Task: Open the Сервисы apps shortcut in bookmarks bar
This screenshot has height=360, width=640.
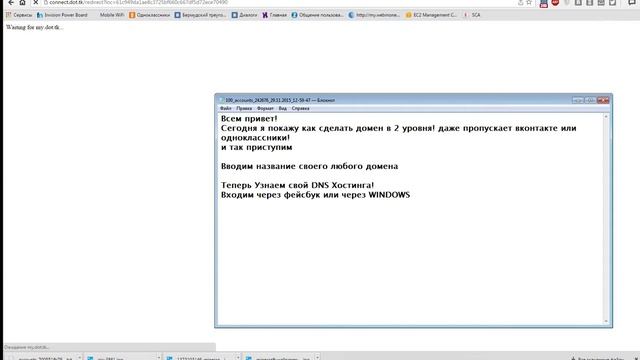Action: [19, 15]
